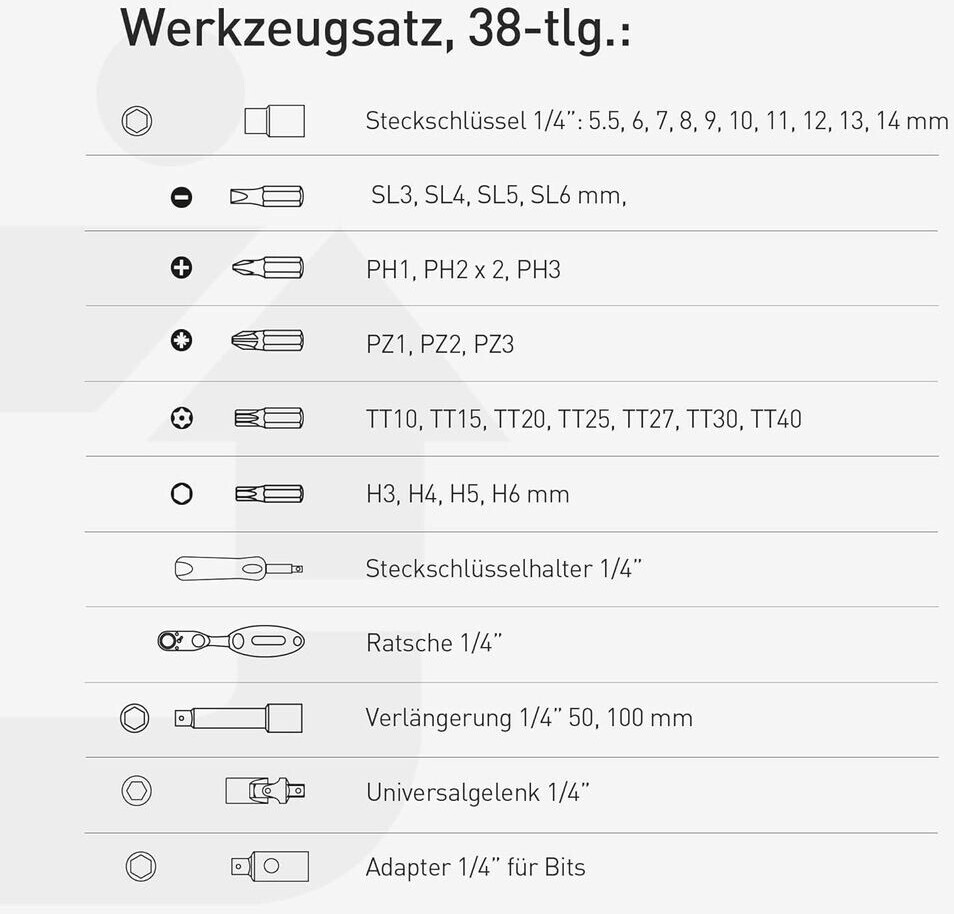Click the hex head symbol beside H3–H6 bits
This screenshot has height=914, width=954.
click(x=181, y=493)
